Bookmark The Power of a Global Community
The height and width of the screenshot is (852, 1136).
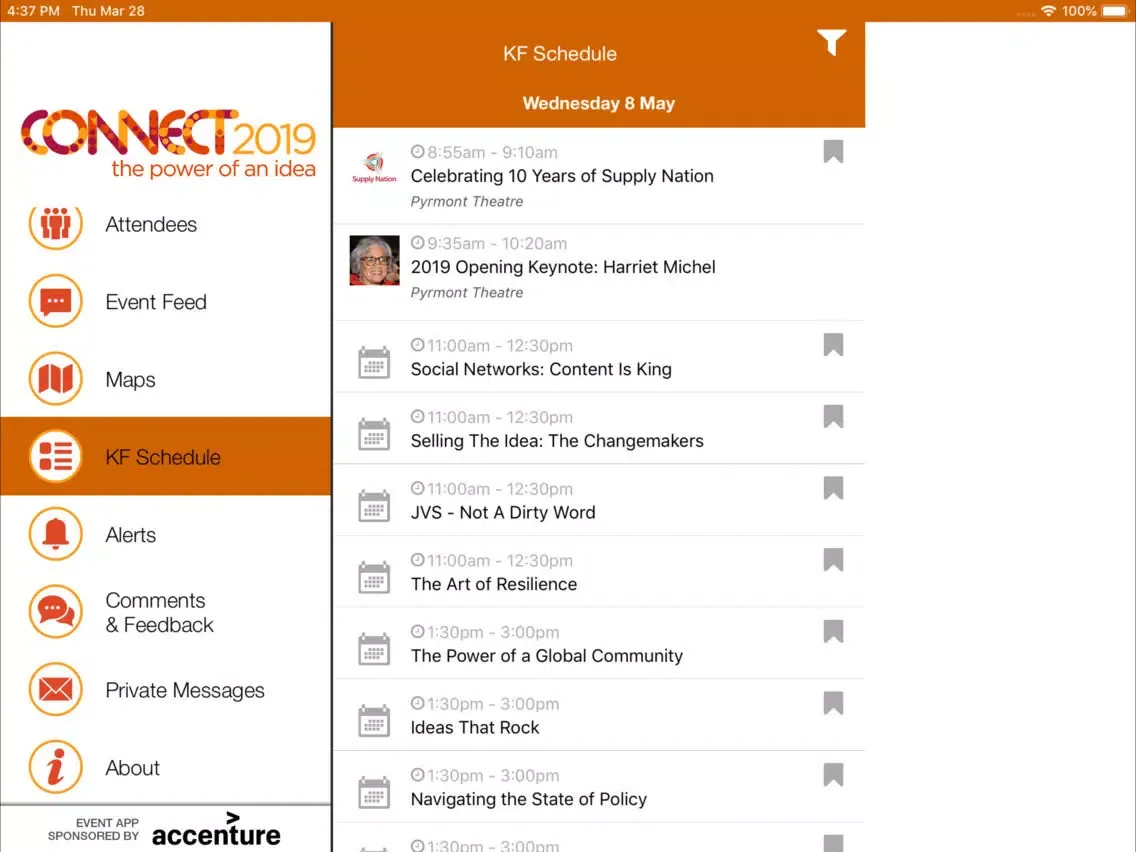[x=833, y=632]
